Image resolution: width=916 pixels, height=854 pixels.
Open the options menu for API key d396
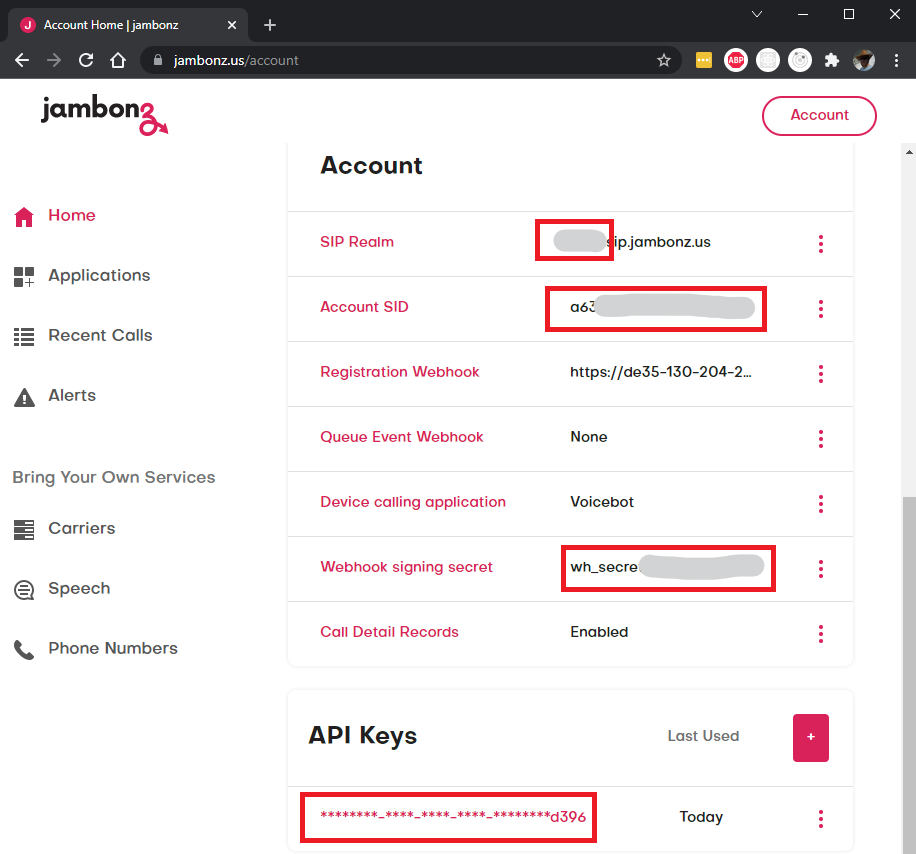[821, 818]
